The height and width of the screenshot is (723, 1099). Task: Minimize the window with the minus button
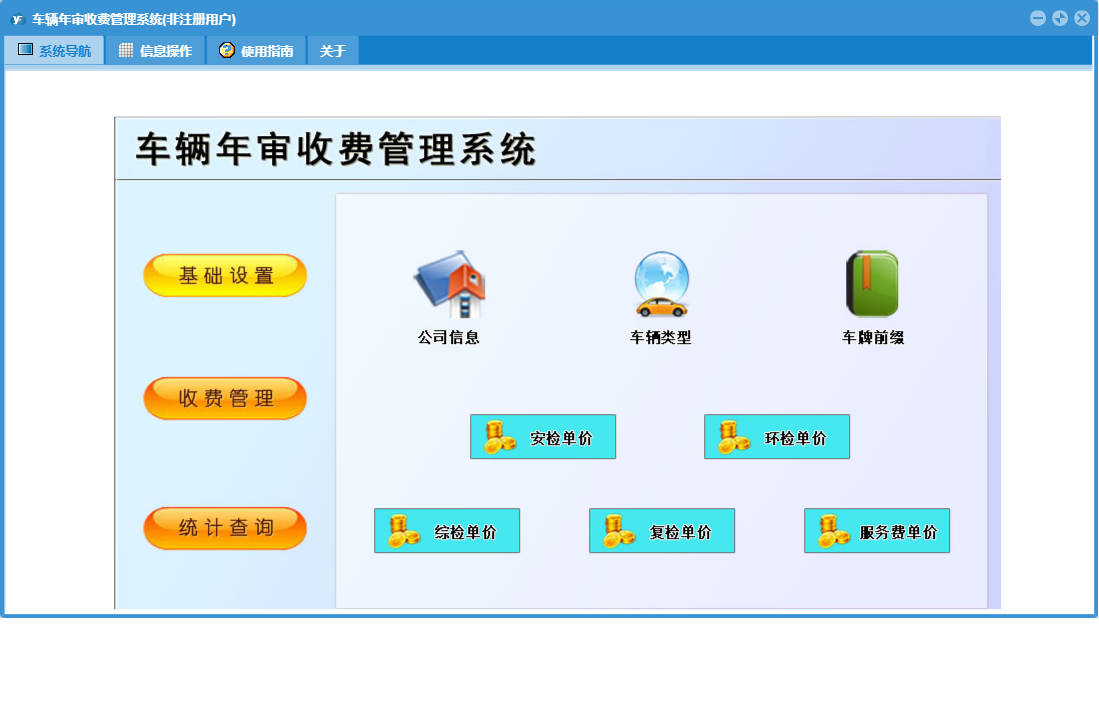1038,18
